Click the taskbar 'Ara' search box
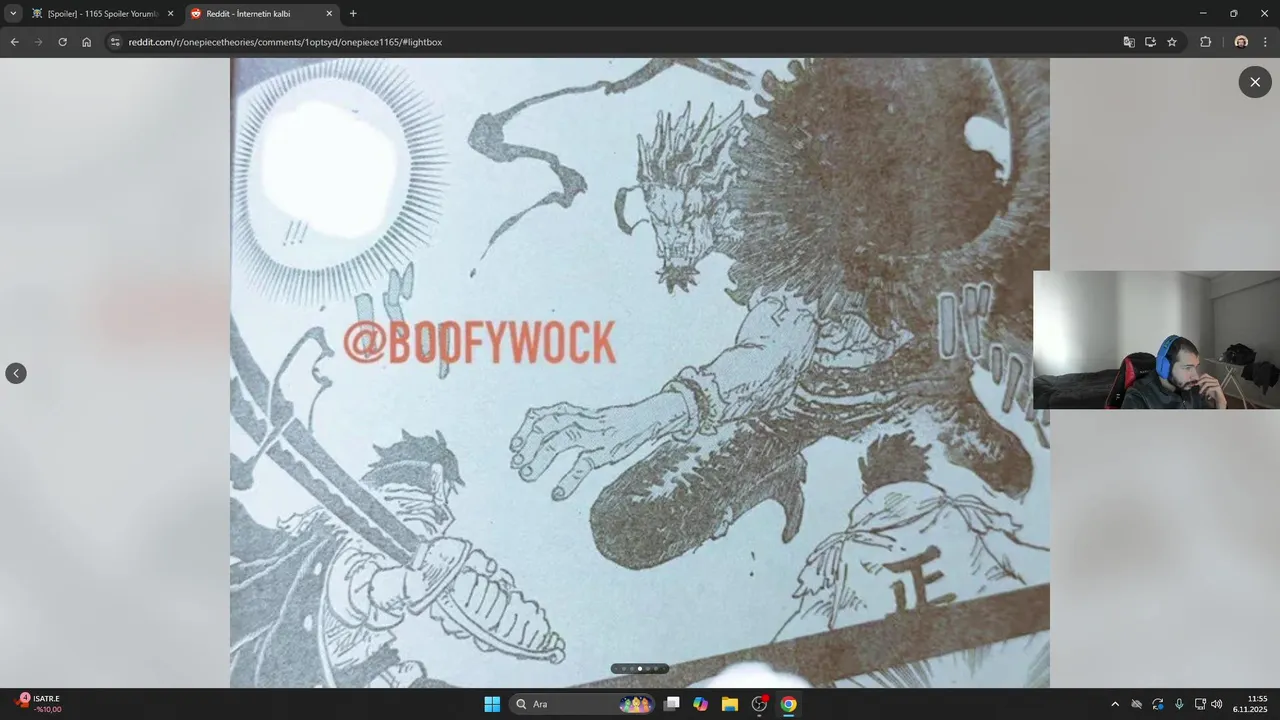The height and width of the screenshot is (720, 1280). 582,704
